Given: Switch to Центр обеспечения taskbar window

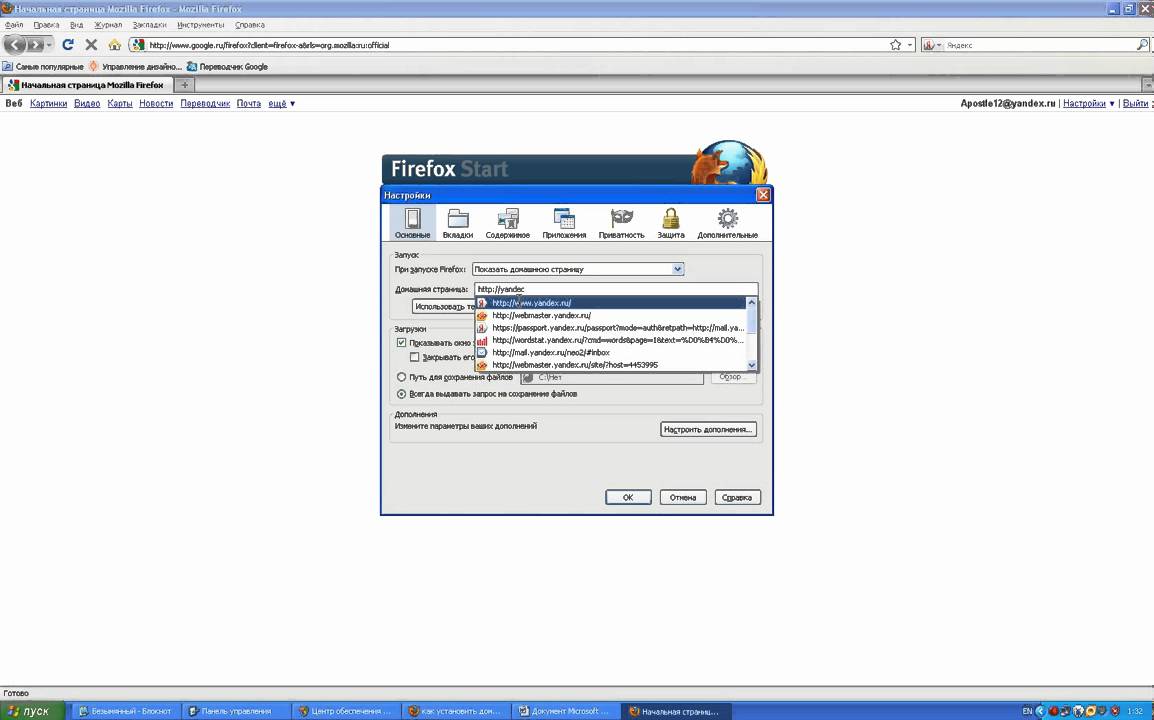Looking at the screenshot, I should (346, 711).
